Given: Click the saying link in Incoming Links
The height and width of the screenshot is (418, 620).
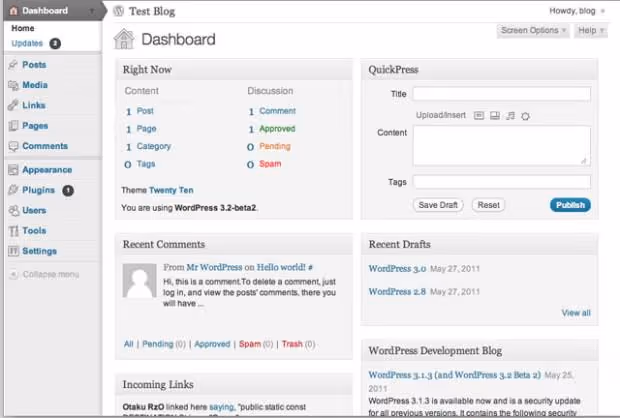Looking at the screenshot, I should 221,407.
